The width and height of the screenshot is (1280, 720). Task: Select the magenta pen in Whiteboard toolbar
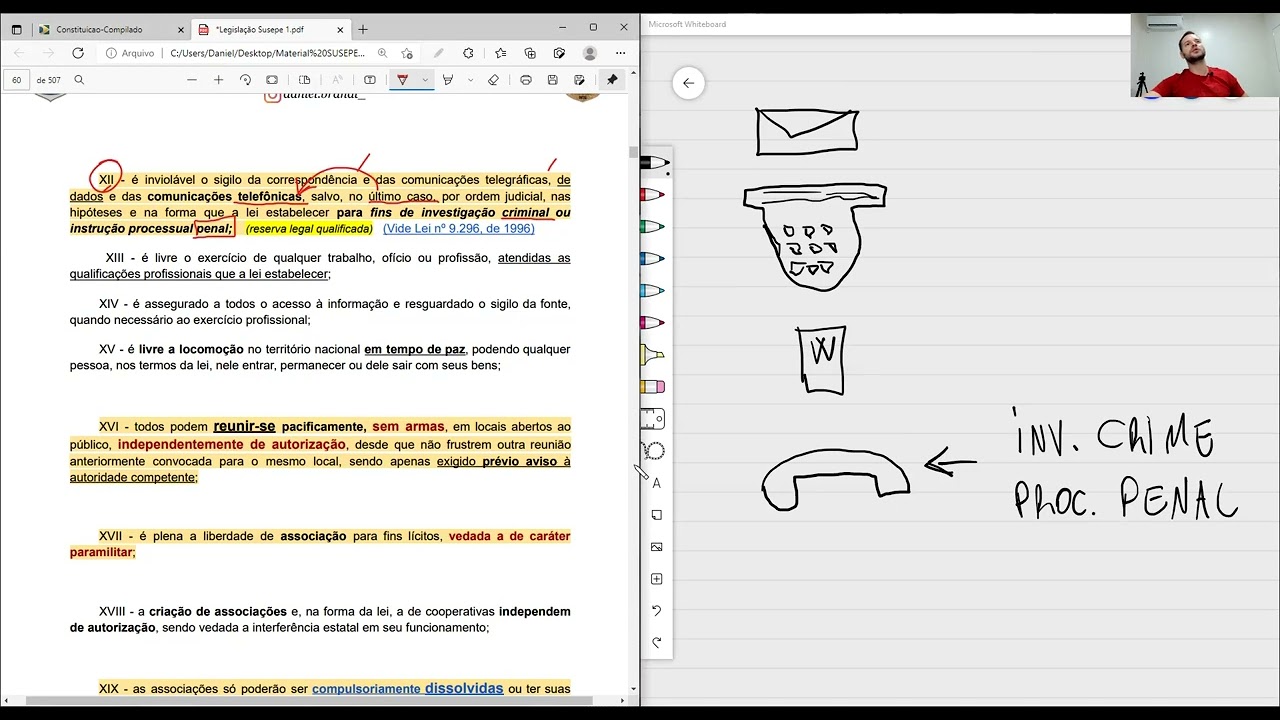click(654, 322)
